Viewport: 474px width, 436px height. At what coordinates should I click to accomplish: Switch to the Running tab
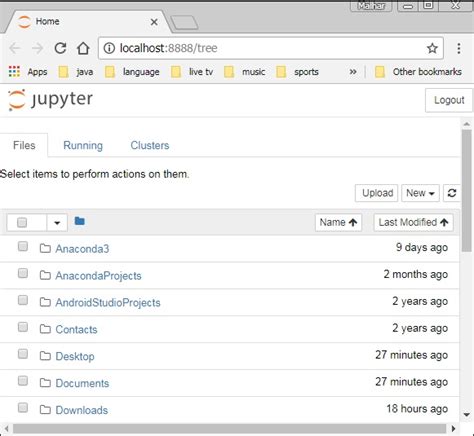pos(83,145)
